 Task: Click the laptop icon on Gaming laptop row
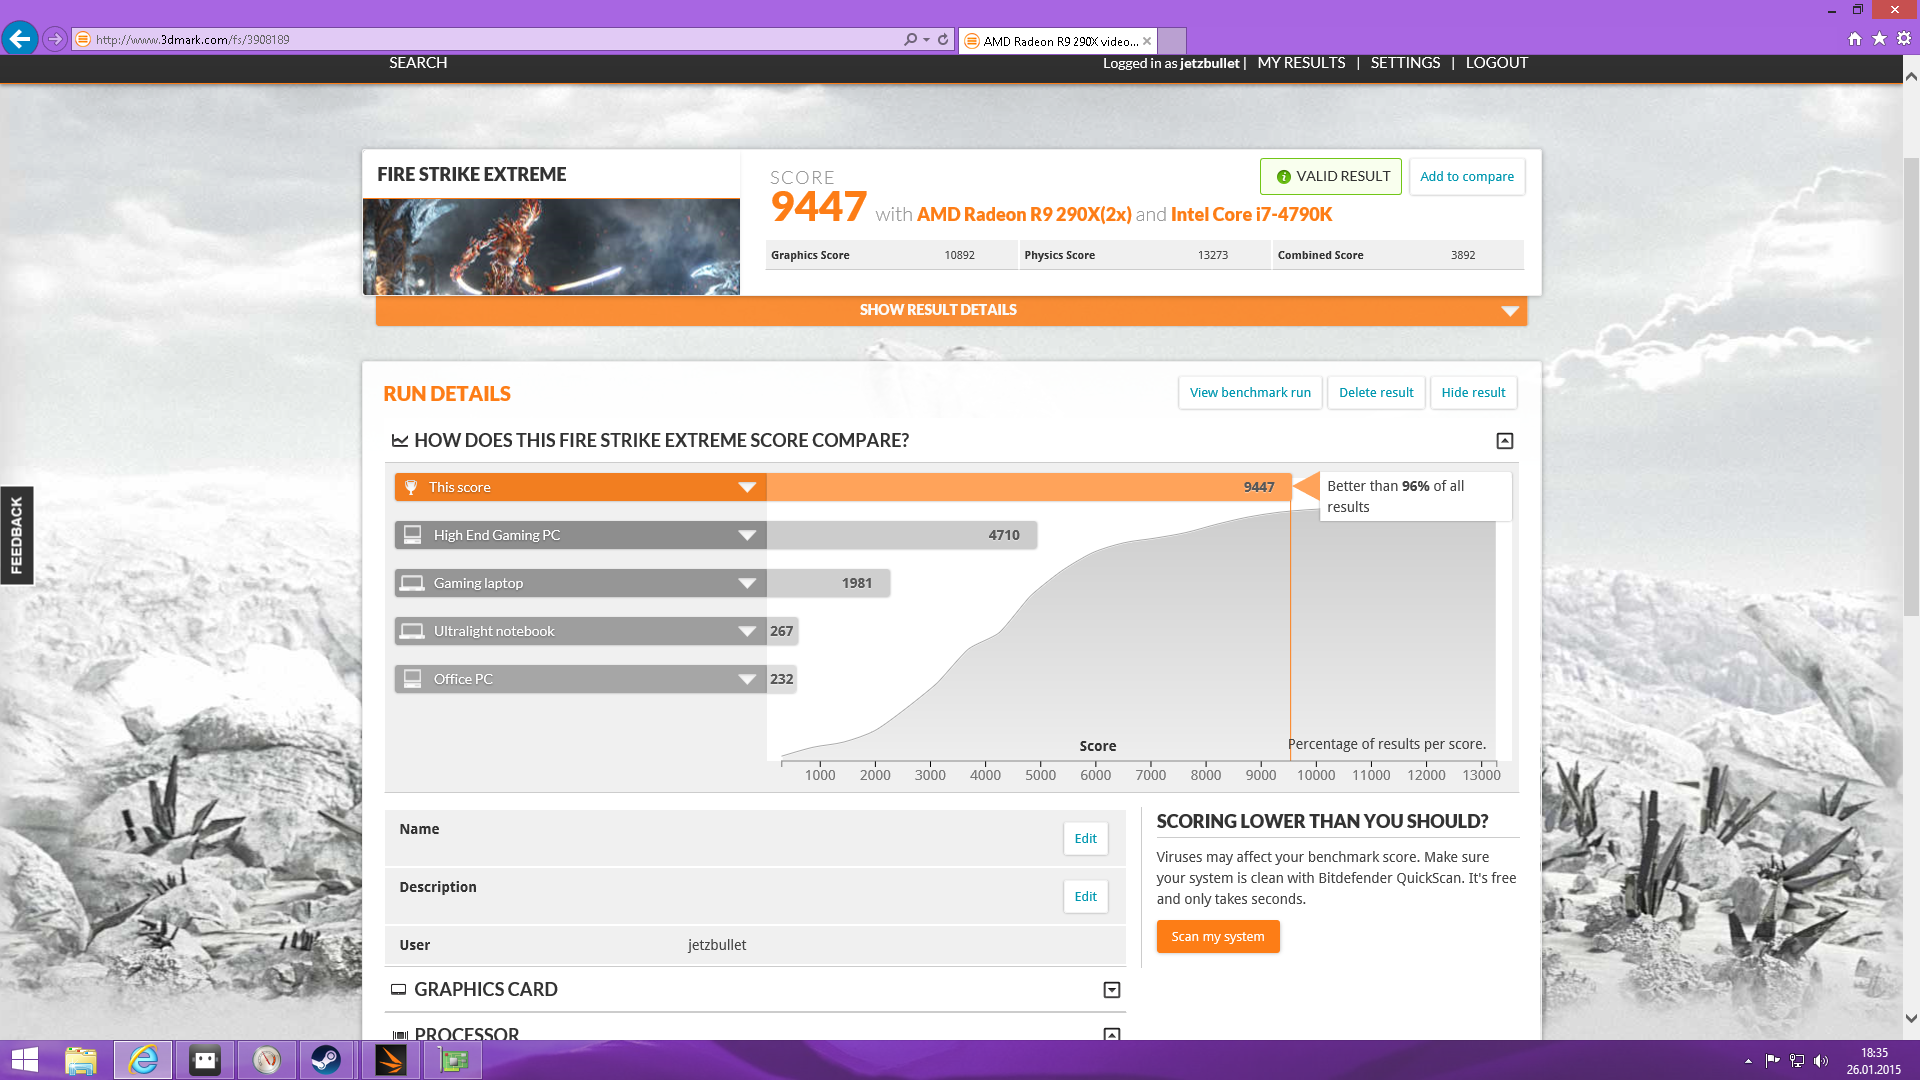412,583
